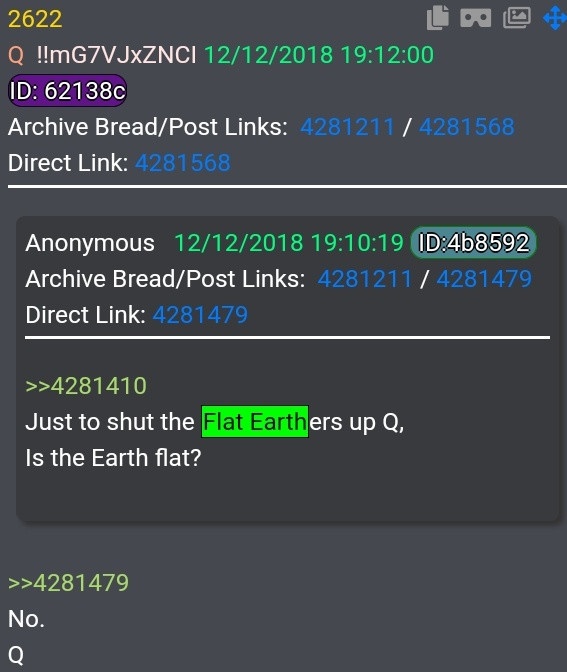Open the VR goggles icon view
567x672 pixels.
pos(476,18)
